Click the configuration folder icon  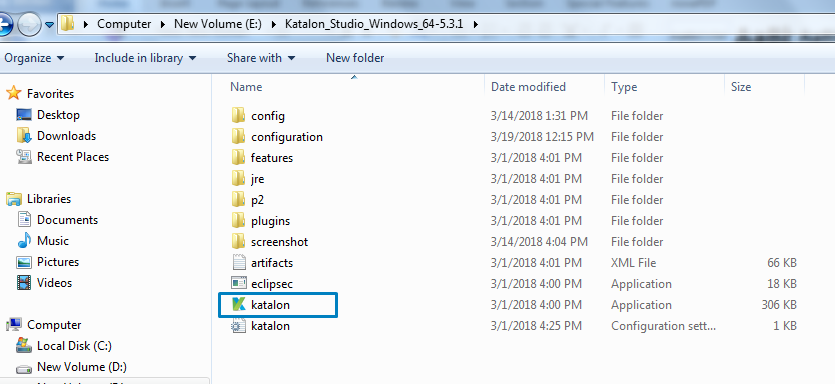238,137
